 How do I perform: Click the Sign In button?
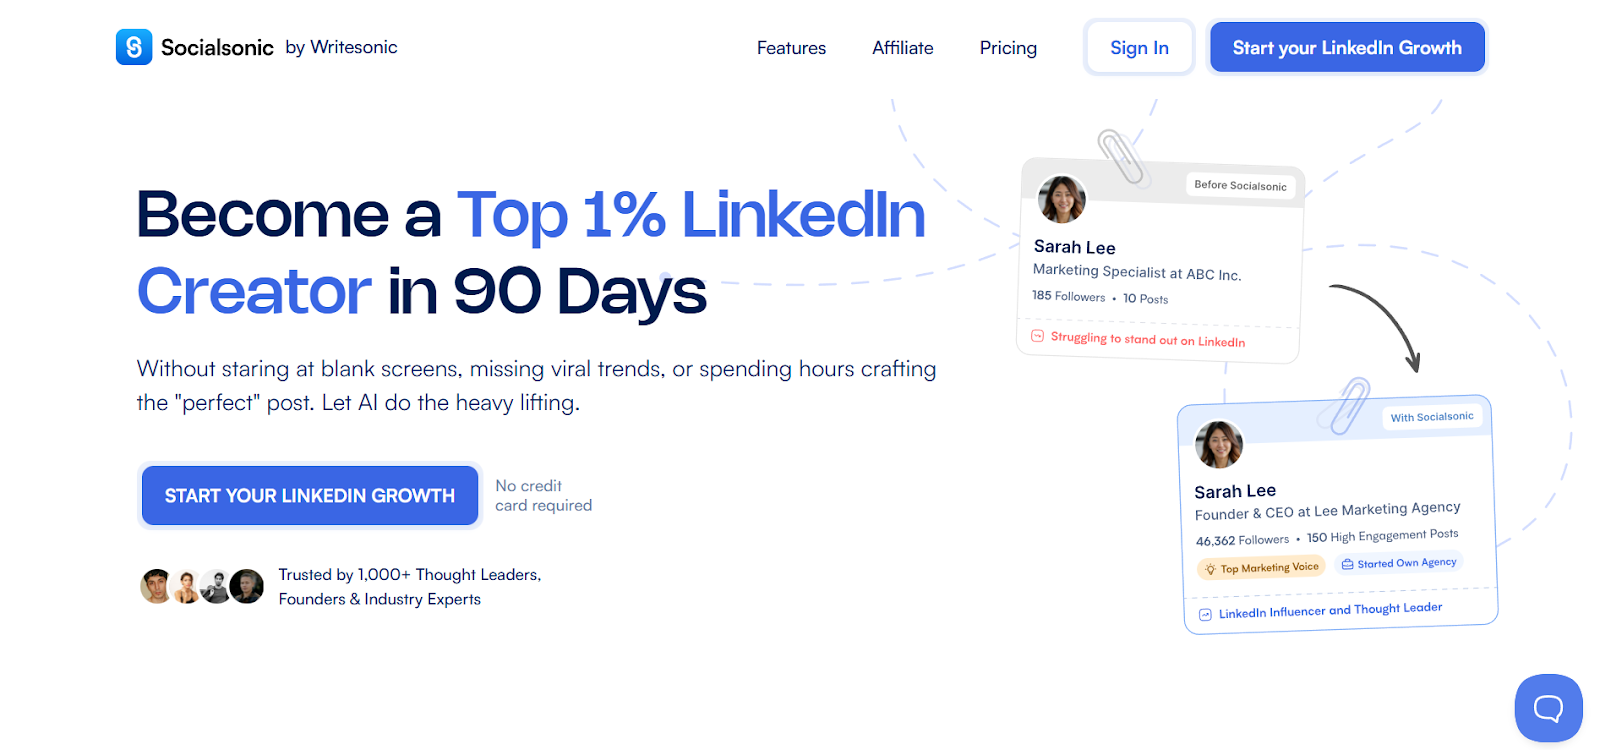click(1139, 47)
